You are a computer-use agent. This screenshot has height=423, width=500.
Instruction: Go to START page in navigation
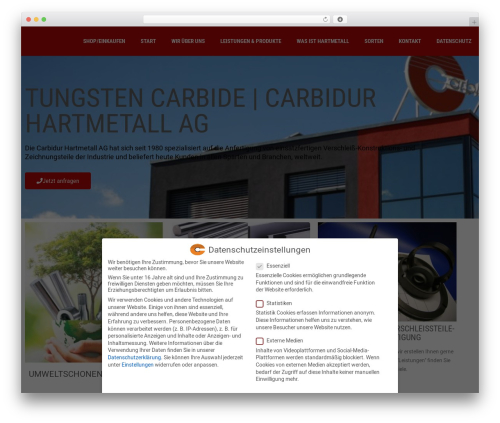148,41
